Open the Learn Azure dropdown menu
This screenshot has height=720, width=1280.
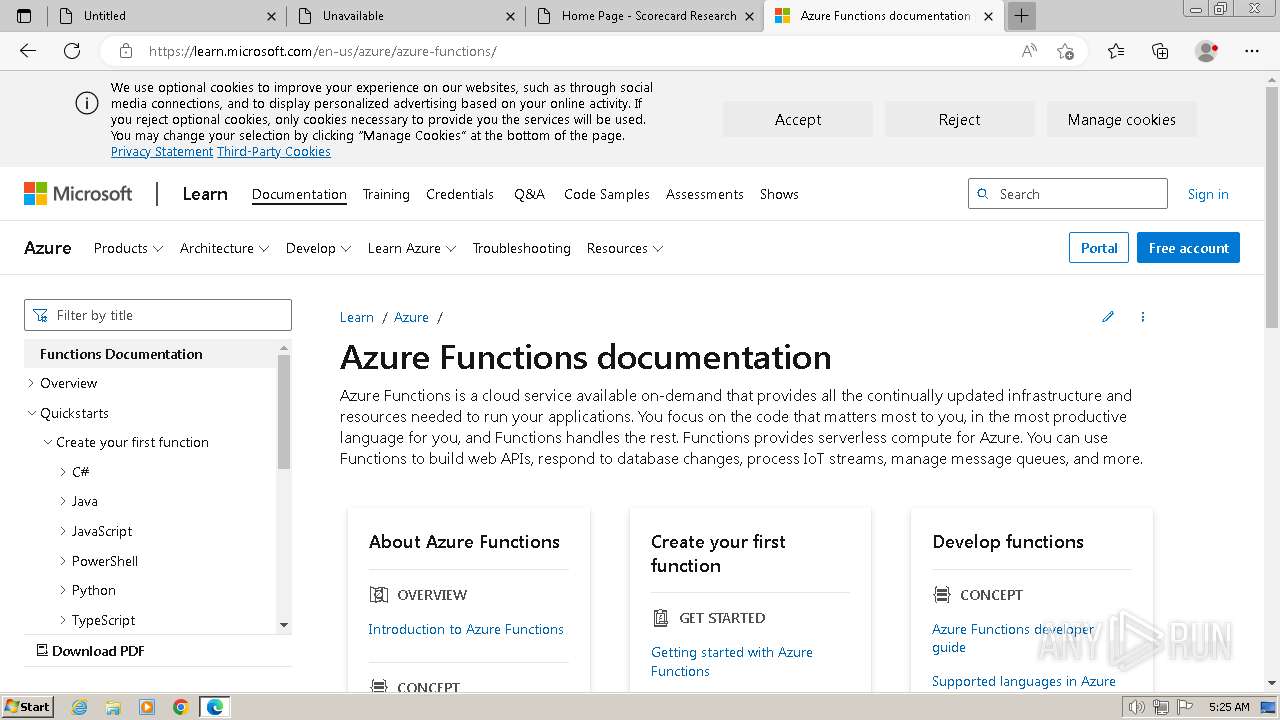[x=411, y=248]
